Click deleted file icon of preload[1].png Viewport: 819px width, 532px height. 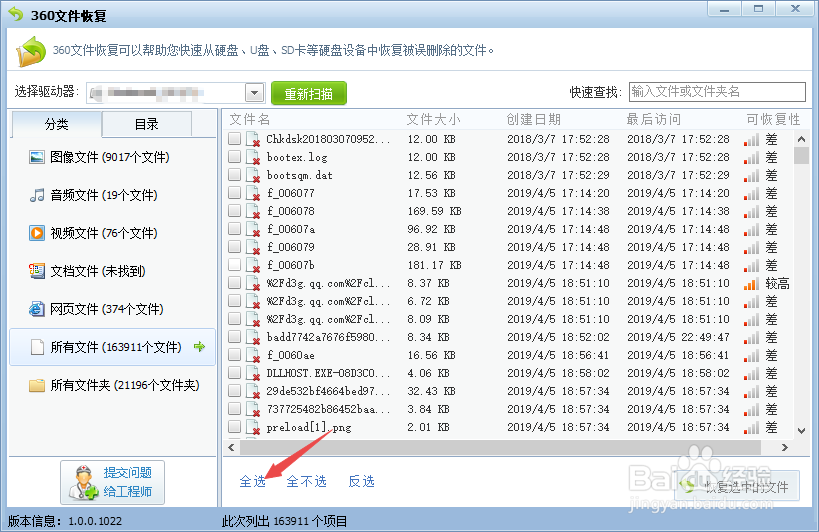tap(253, 427)
